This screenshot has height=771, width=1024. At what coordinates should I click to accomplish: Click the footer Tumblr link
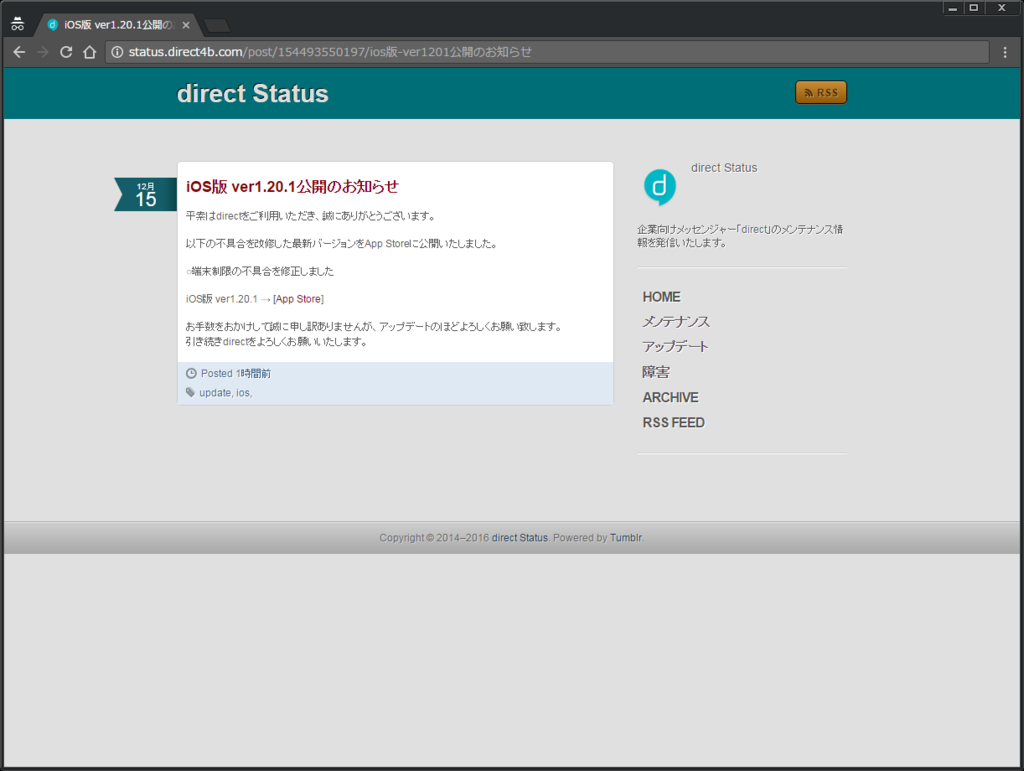click(626, 538)
